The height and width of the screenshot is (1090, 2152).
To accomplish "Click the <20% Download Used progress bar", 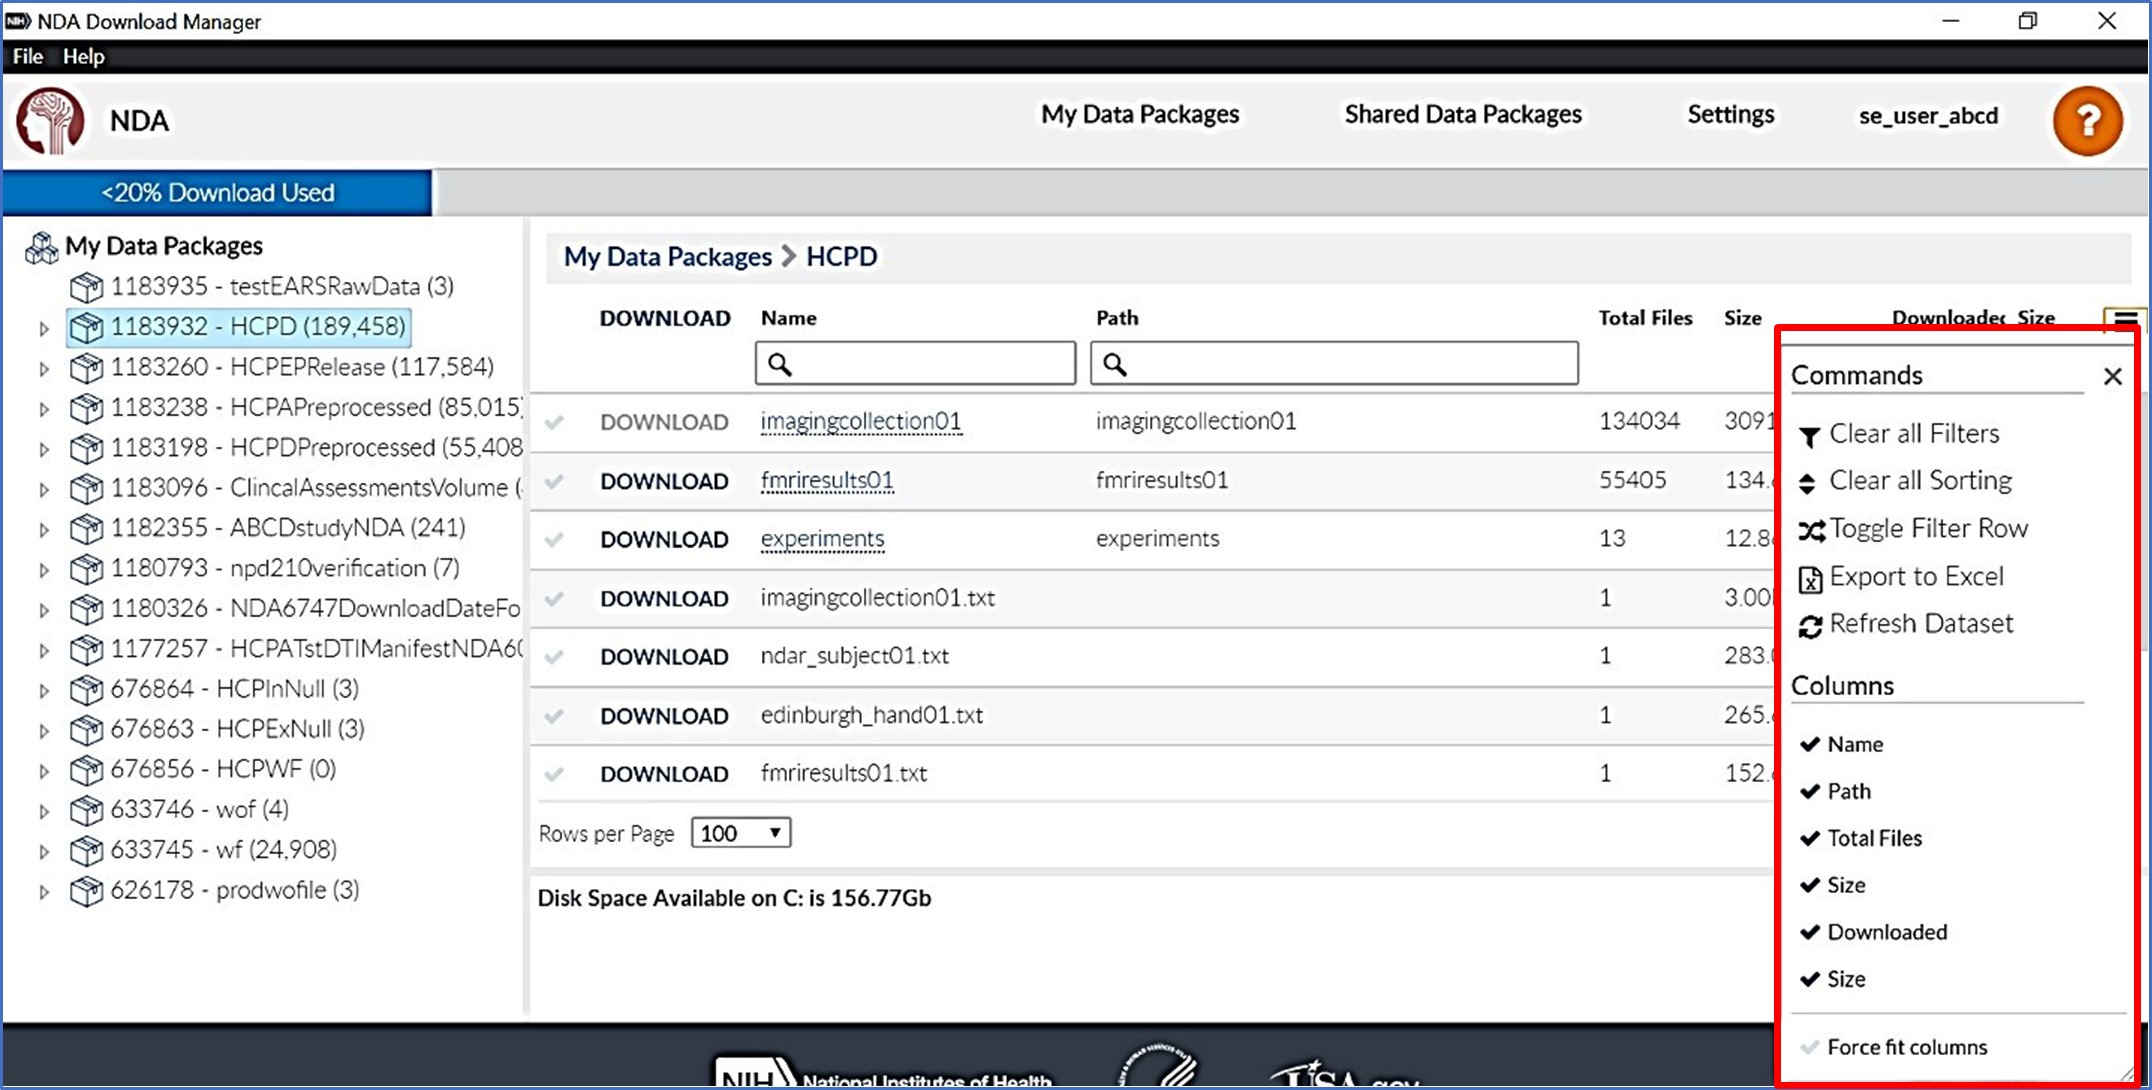I will (x=217, y=192).
